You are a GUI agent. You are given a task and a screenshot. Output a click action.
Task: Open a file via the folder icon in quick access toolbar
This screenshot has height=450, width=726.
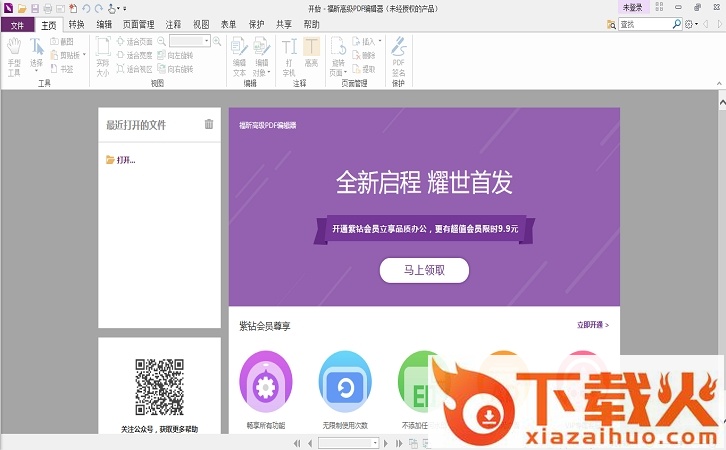pyautogui.click(x=21, y=8)
